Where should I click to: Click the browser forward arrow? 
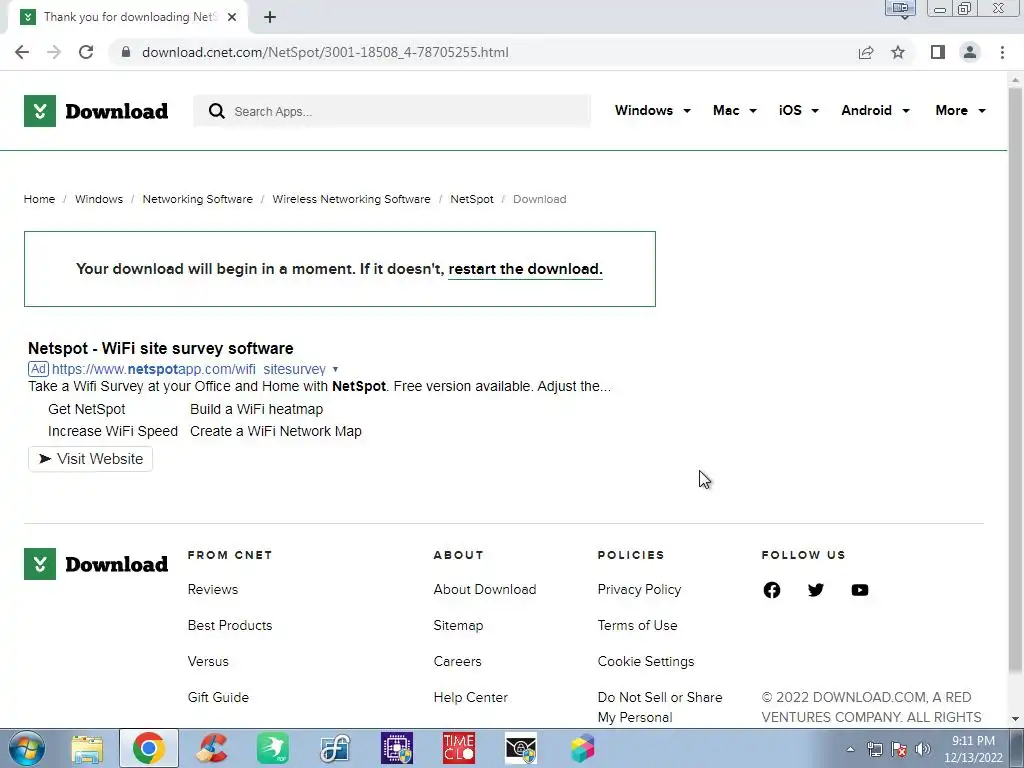pos(54,52)
